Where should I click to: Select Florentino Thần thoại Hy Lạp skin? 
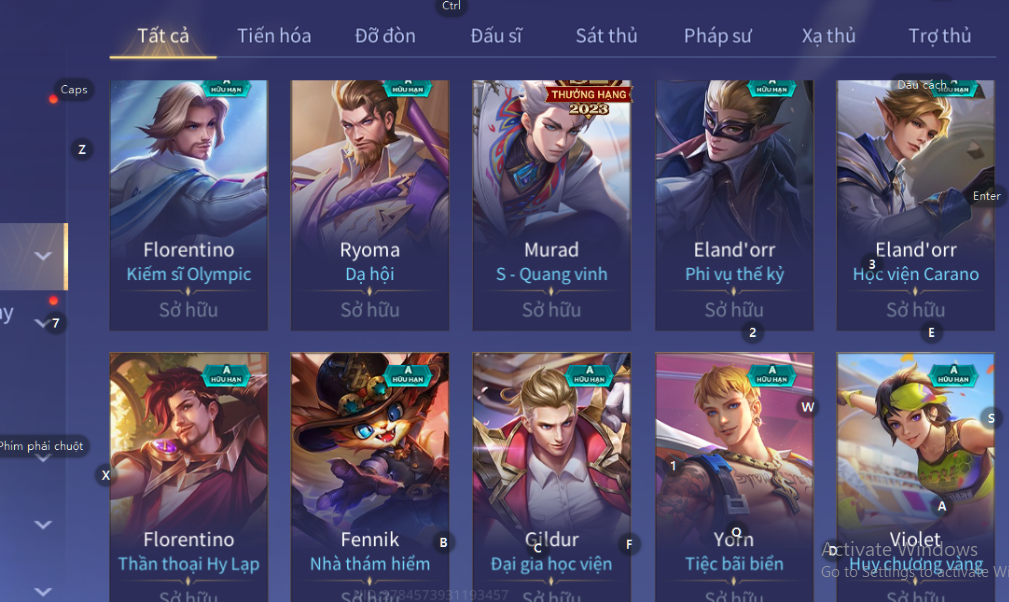click(x=189, y=477)
